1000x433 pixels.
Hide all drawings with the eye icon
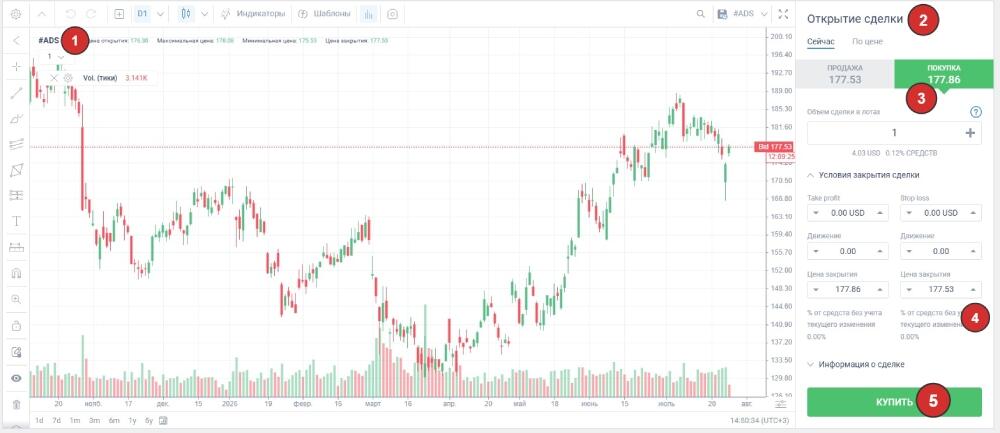tap(17, 378)
